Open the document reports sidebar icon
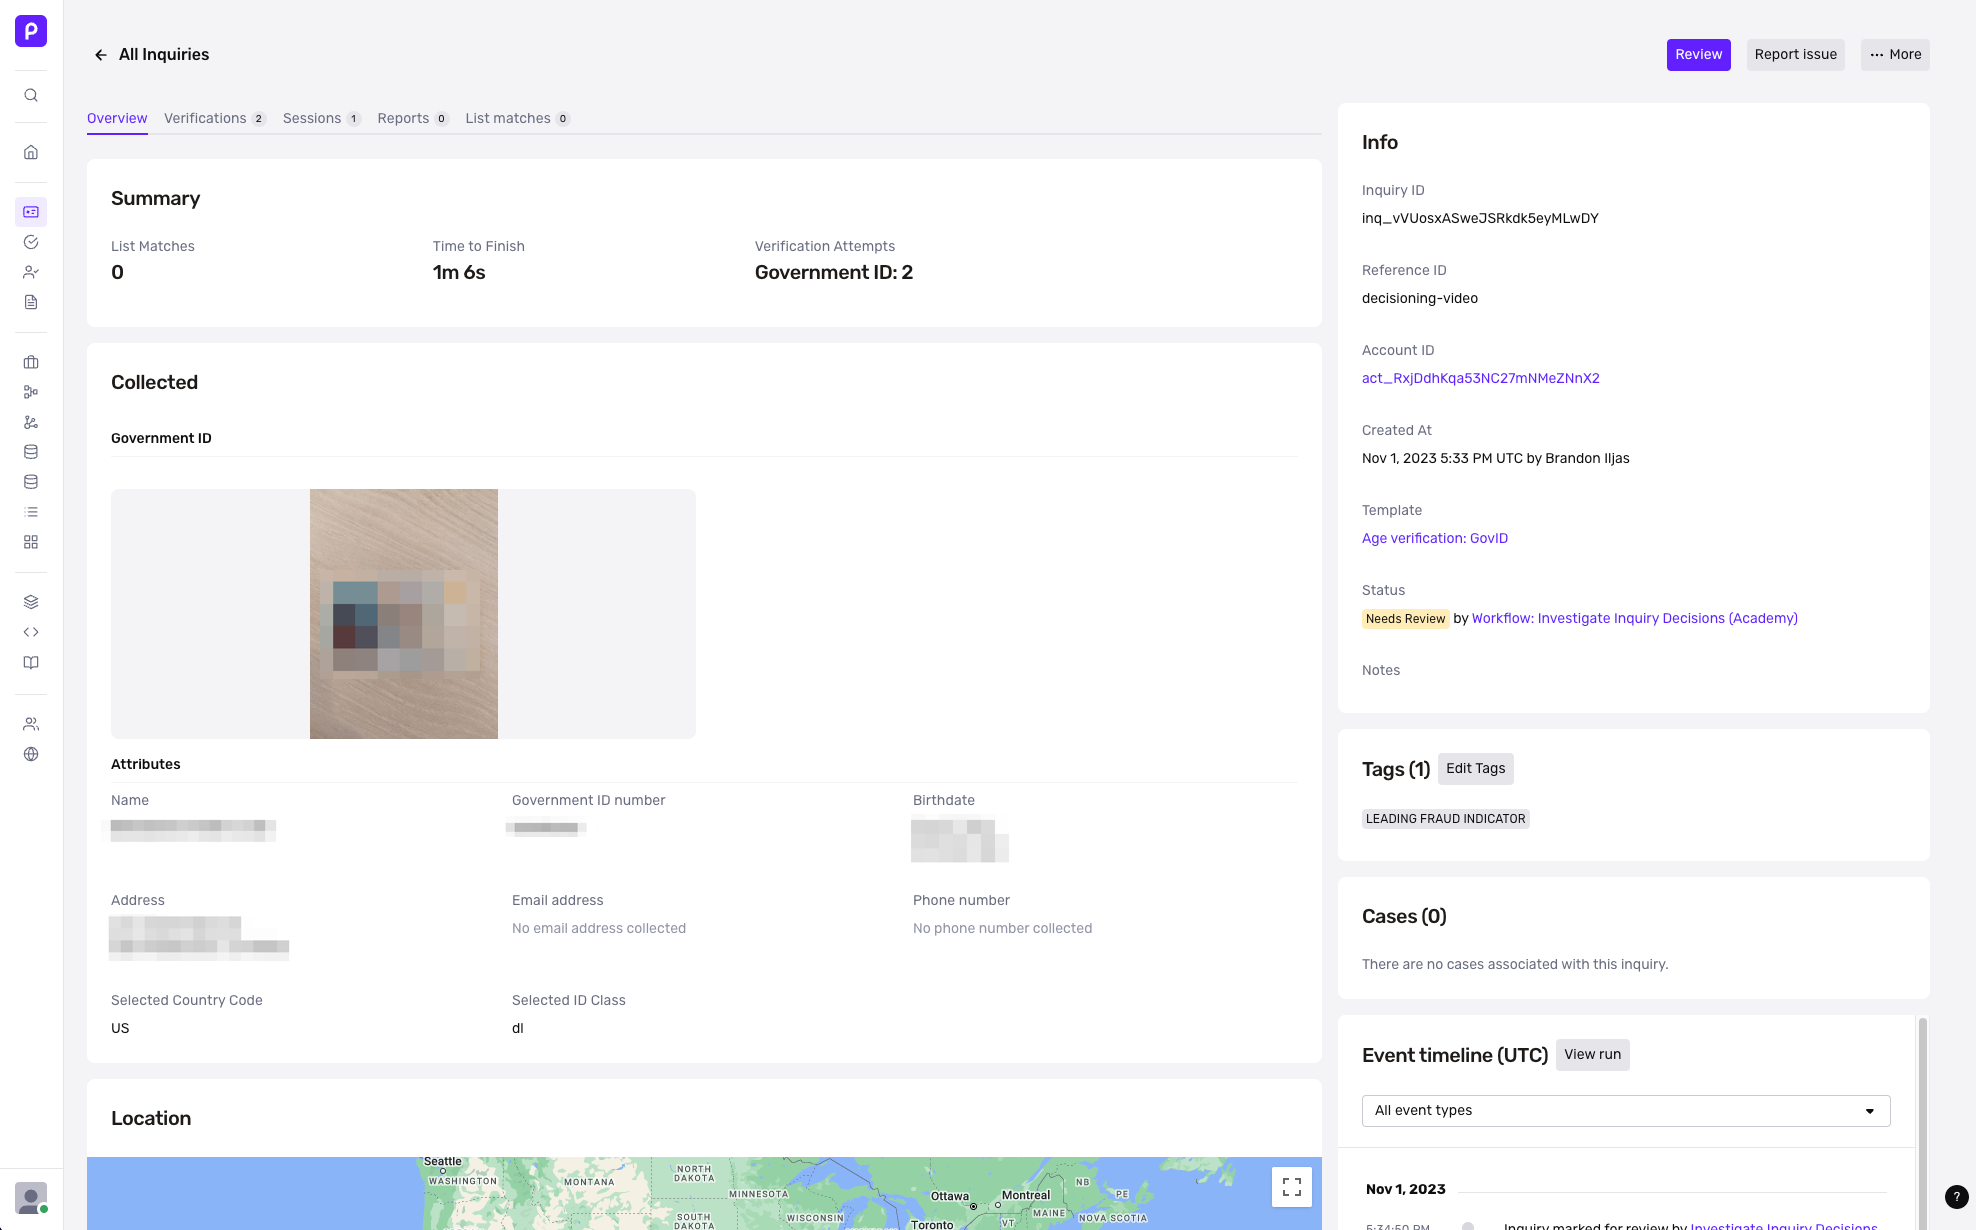The height and width of the screenshot is (1230, 1976). pos(31,302)
